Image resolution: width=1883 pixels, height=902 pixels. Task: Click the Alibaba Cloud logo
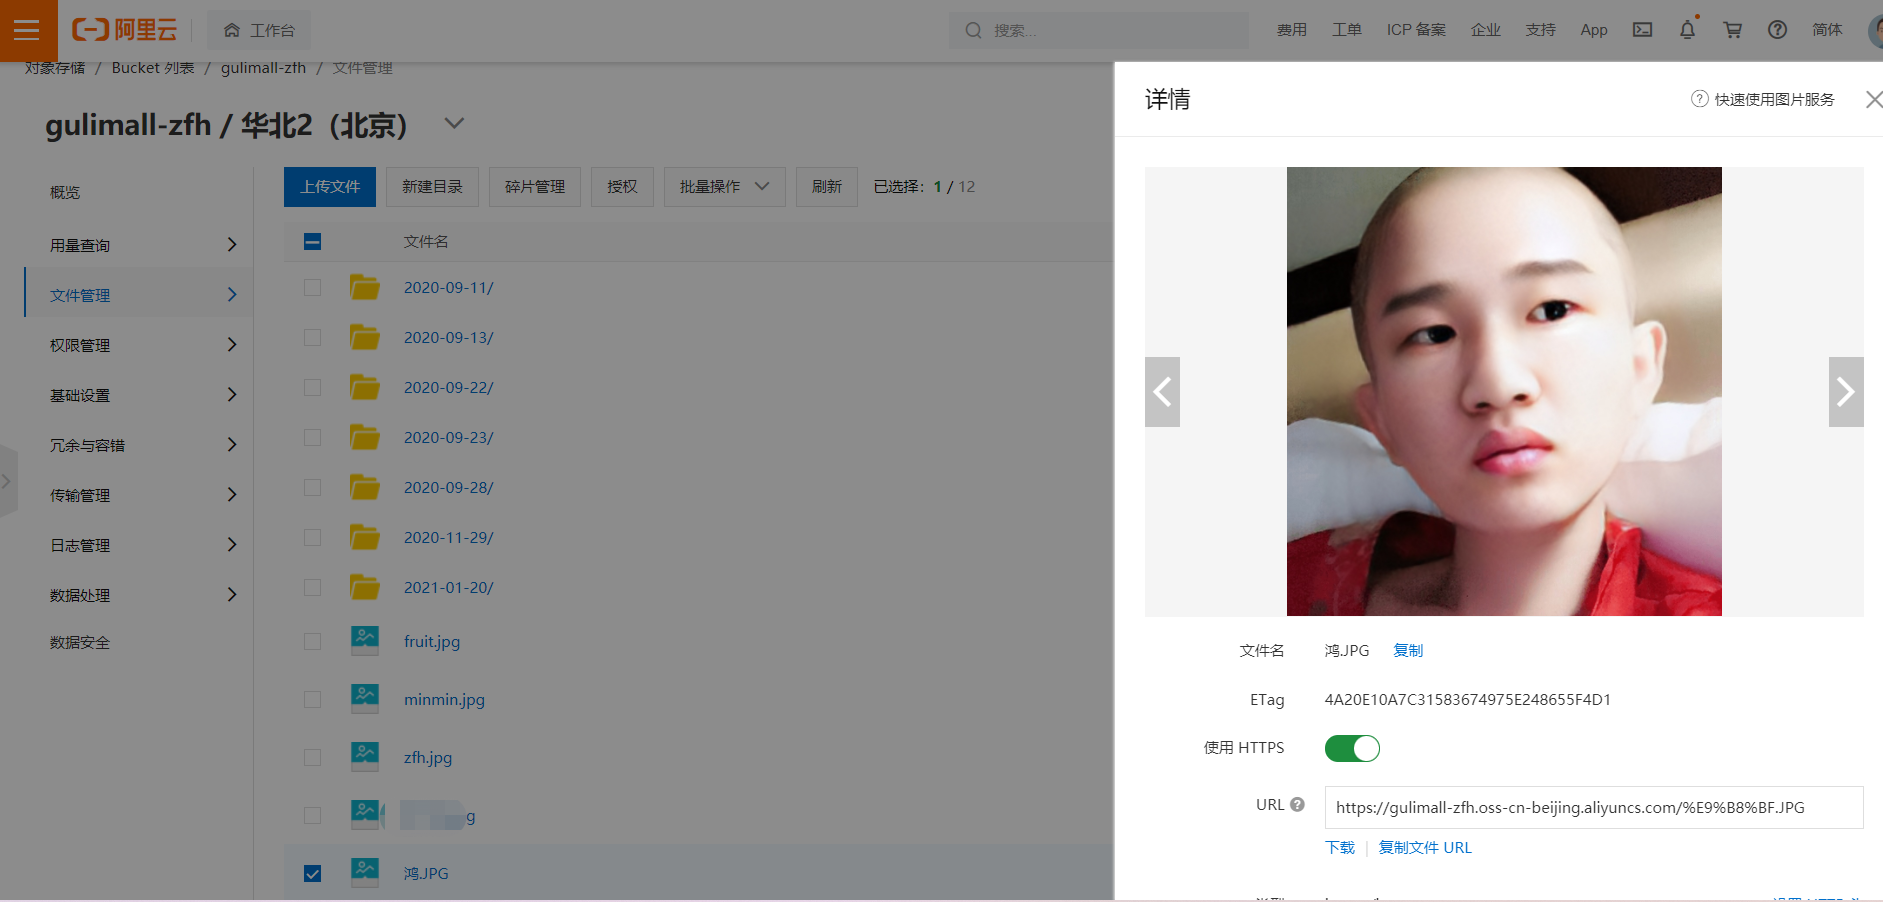point(122,29)
